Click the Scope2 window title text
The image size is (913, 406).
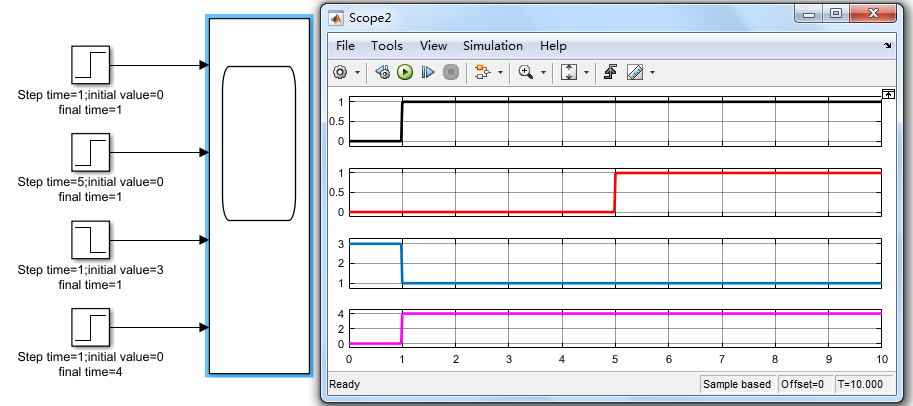click(x=370, y=17)
